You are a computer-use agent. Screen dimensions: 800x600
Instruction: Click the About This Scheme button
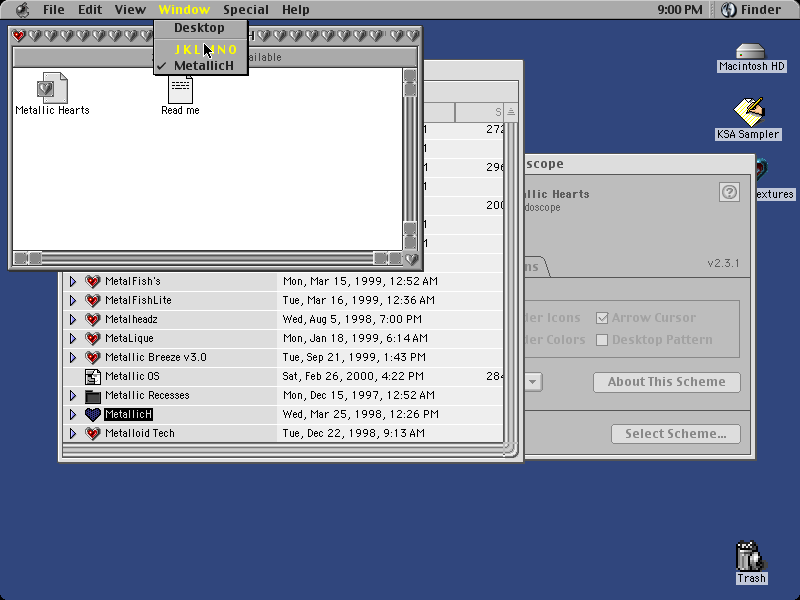click(666, 382)
